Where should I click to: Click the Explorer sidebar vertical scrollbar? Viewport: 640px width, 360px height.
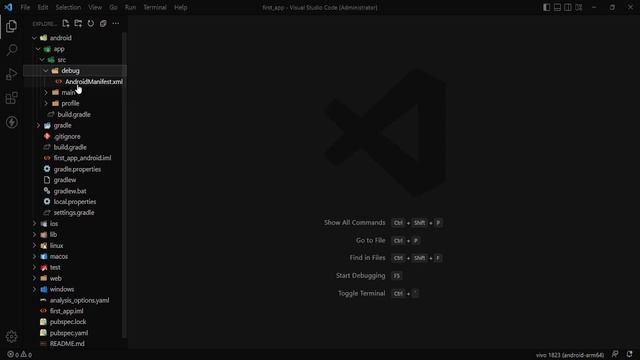tap(124, 184)
